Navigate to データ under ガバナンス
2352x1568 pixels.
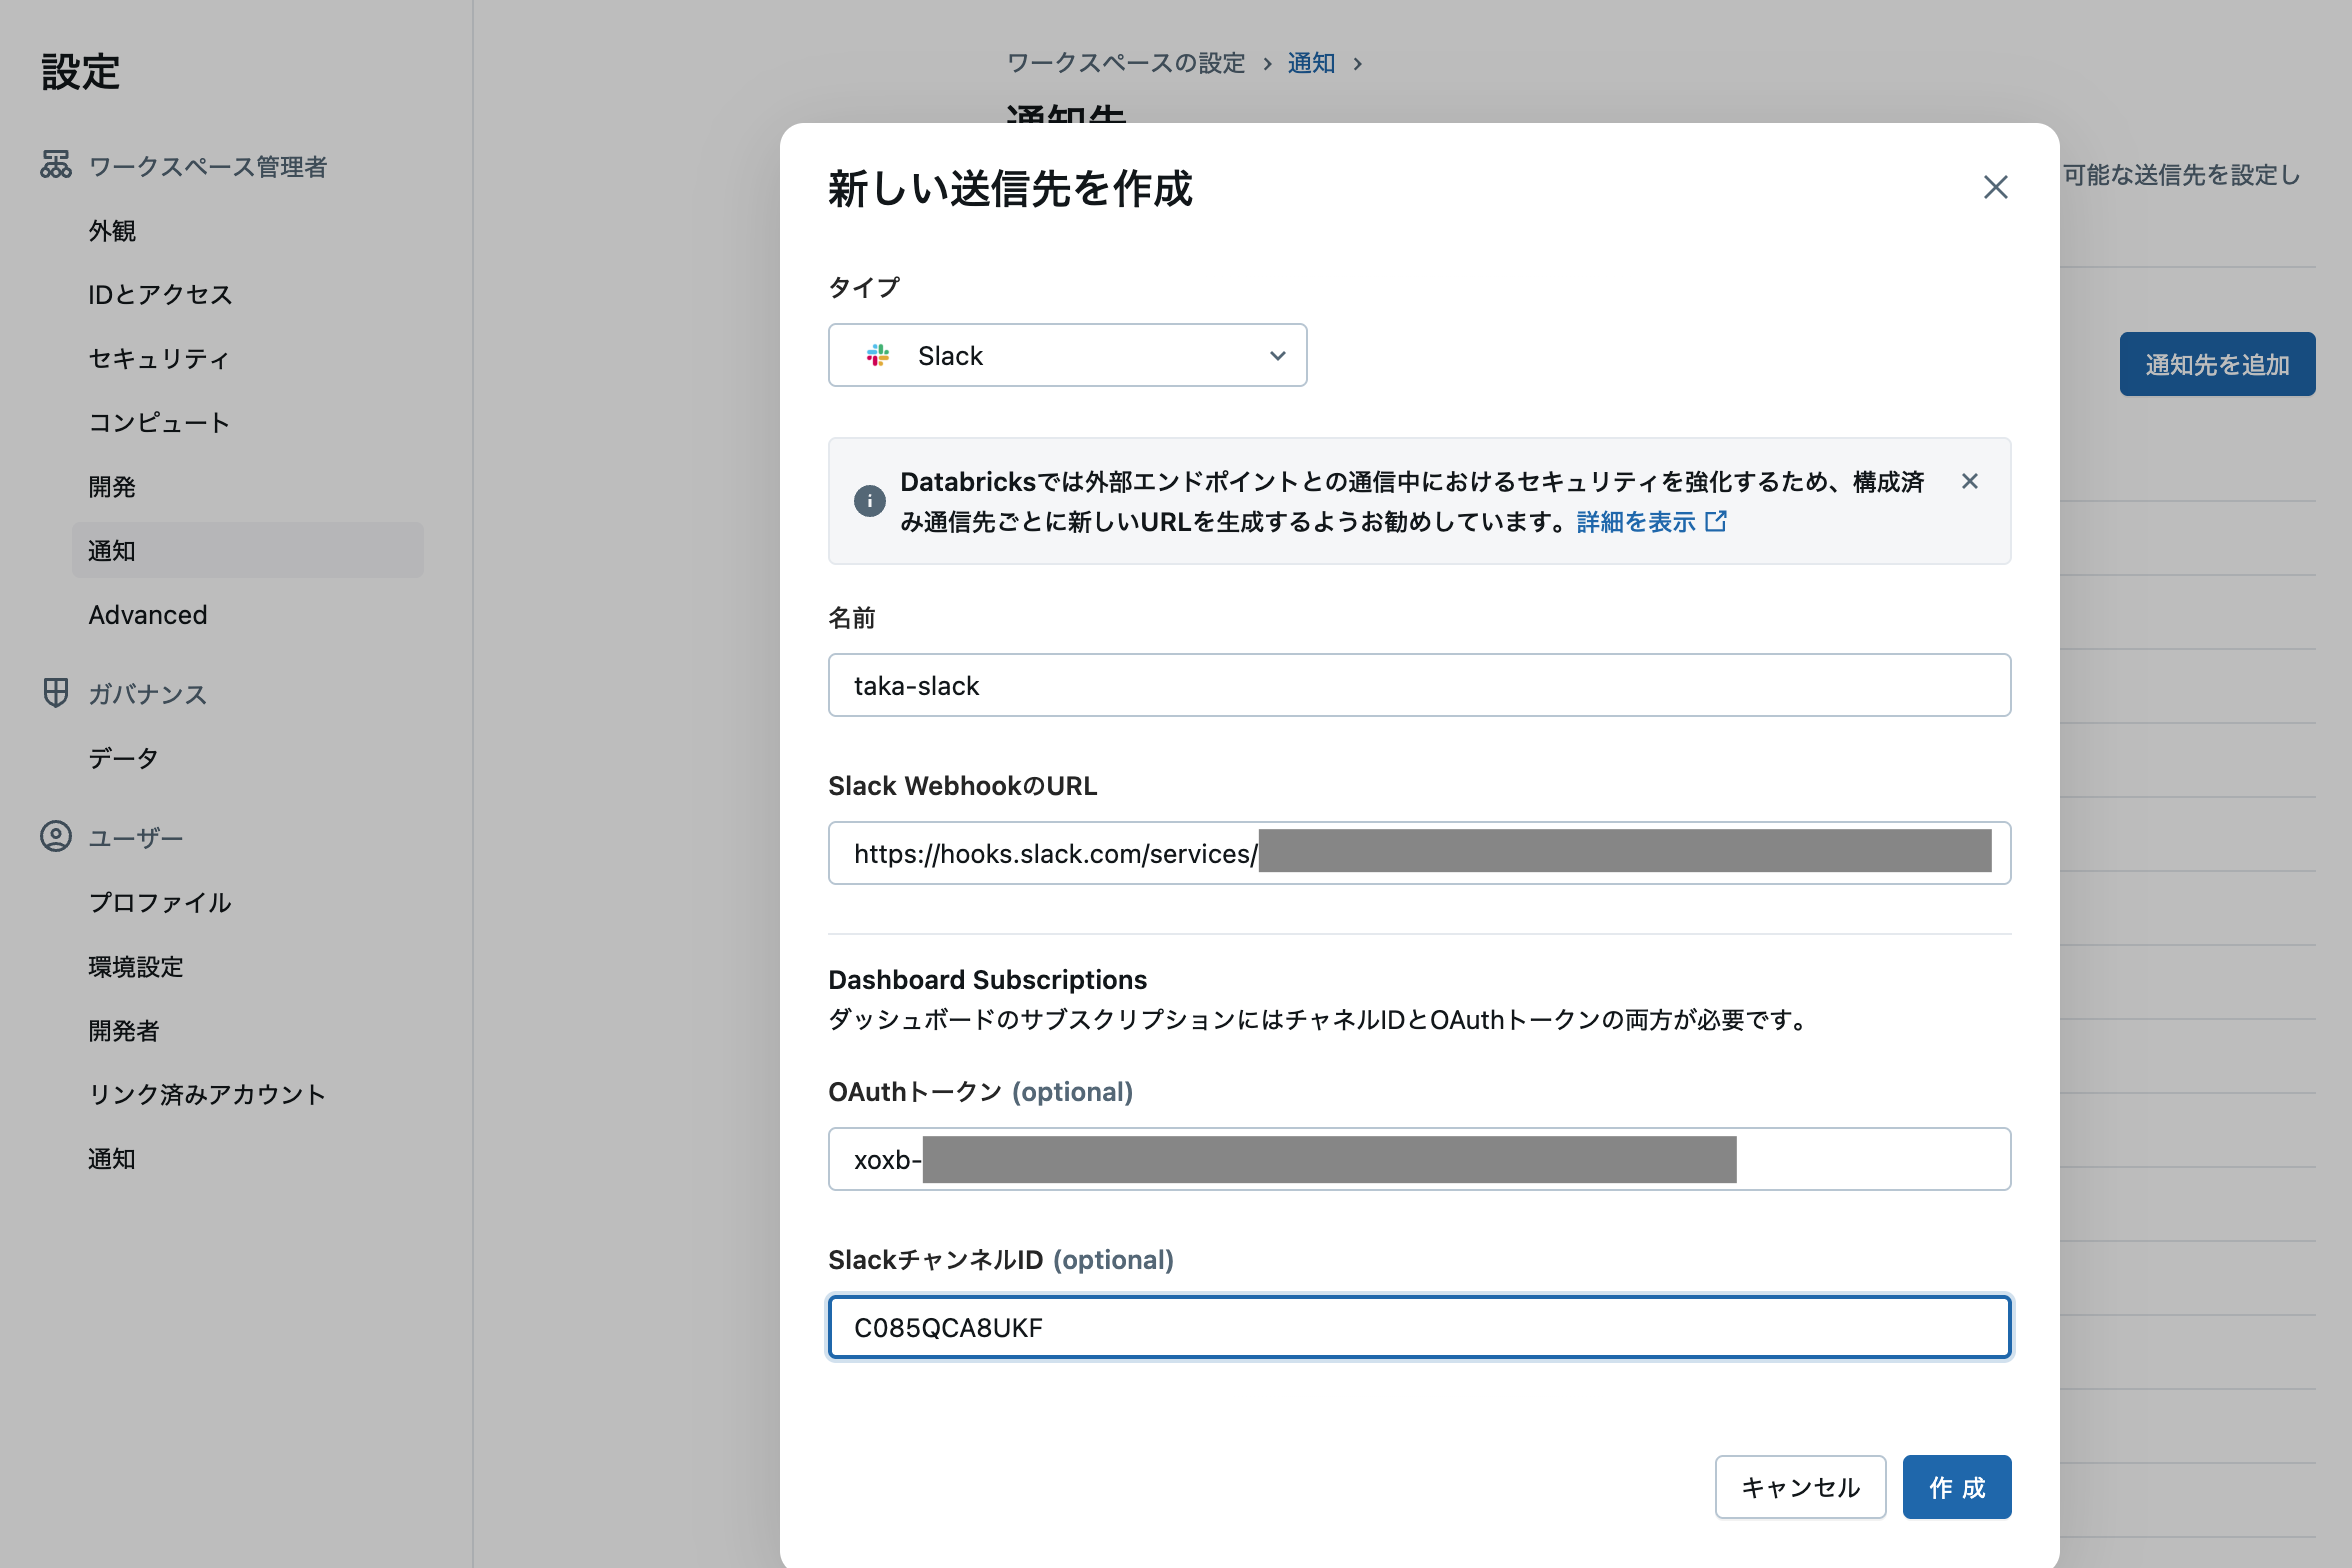coord(122,757)
